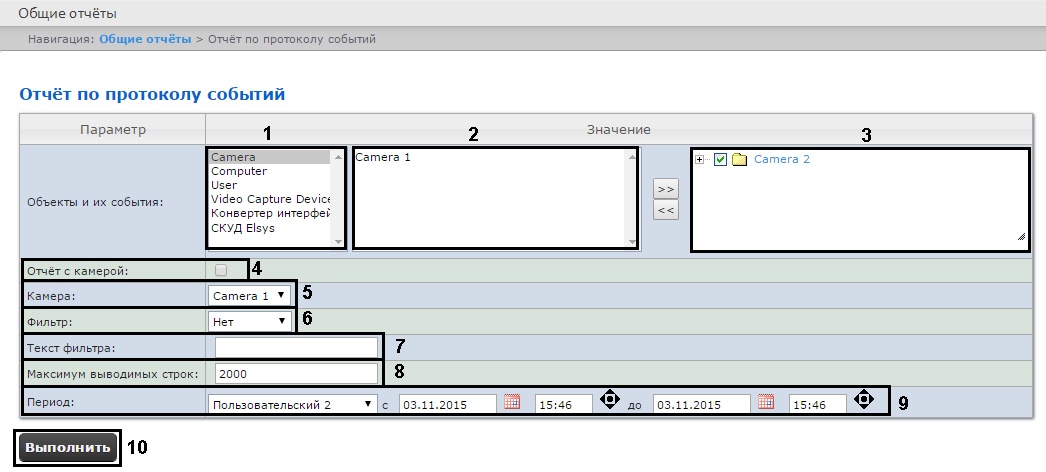
Task: Expand the Camera 2 tree node
Action: click(x=699, y=160)
